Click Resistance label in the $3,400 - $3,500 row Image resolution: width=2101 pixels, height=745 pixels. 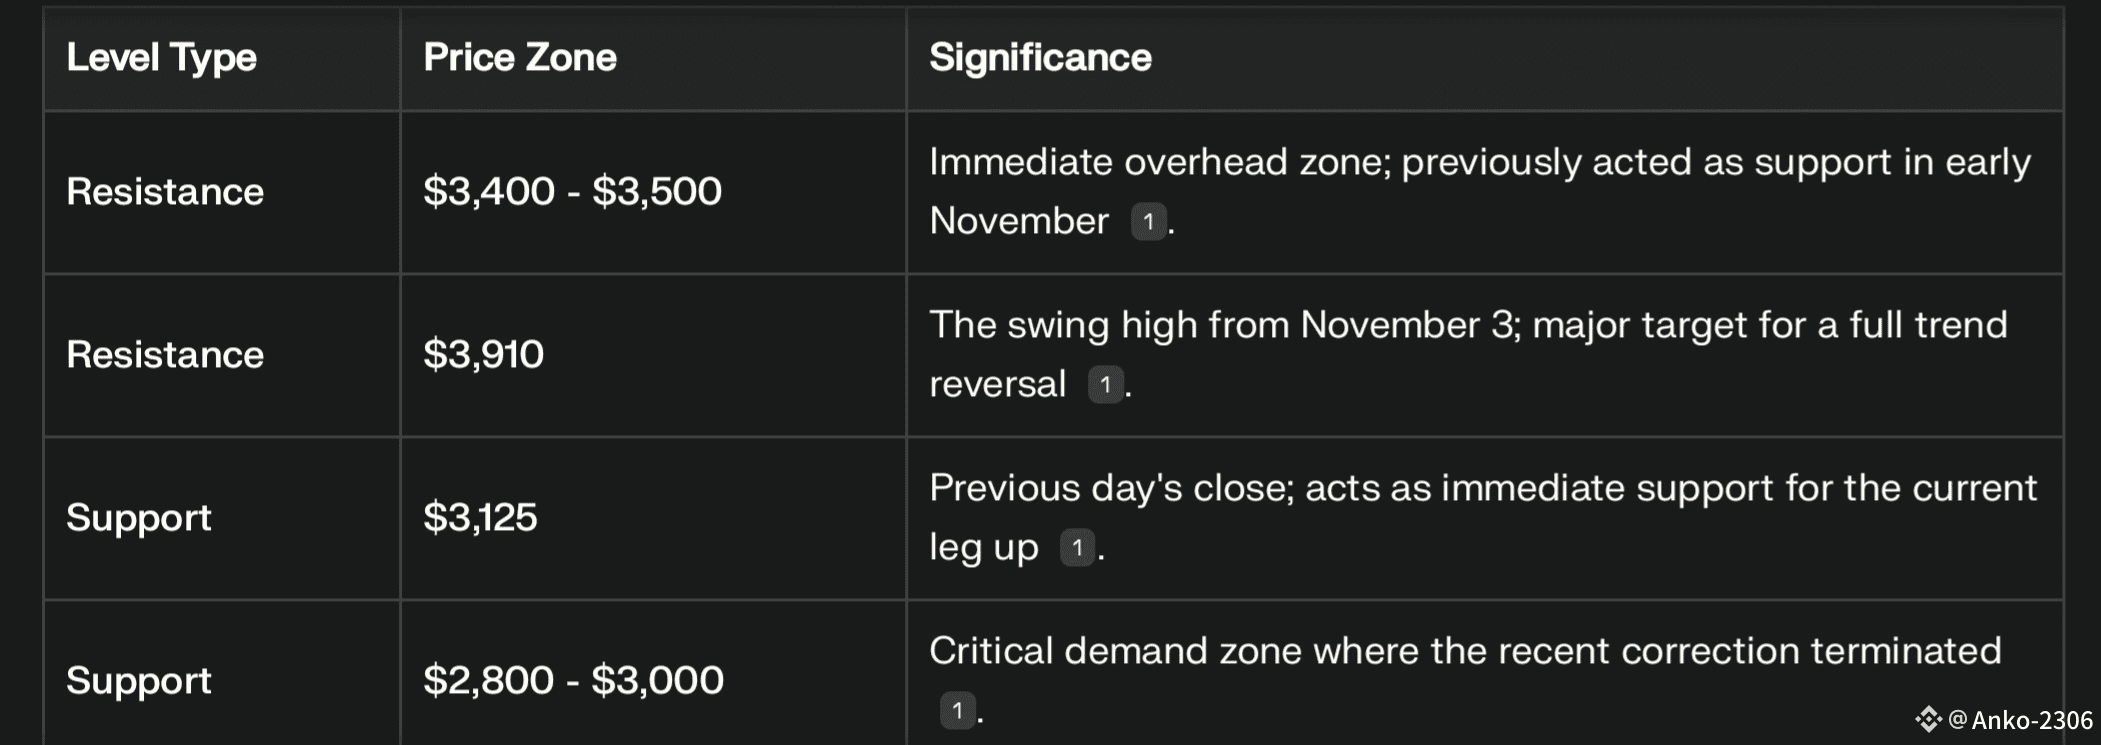point(165,191)
